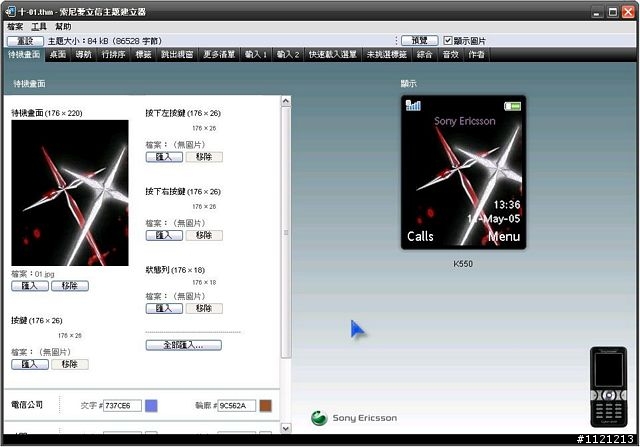This screenshot has height=447, width=640.
Task: Click 移除 under the 01.jpg file
Action: tap(70, 286)
